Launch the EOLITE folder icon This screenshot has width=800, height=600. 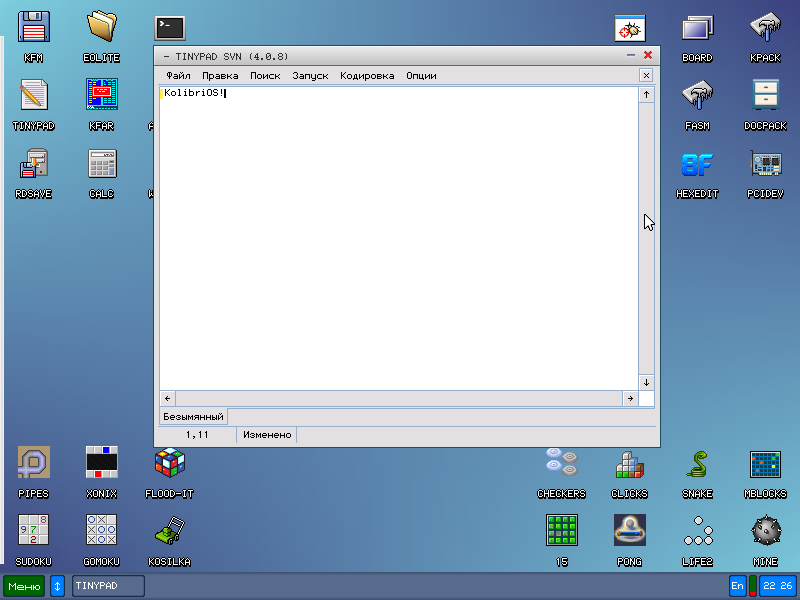(101, 27)
